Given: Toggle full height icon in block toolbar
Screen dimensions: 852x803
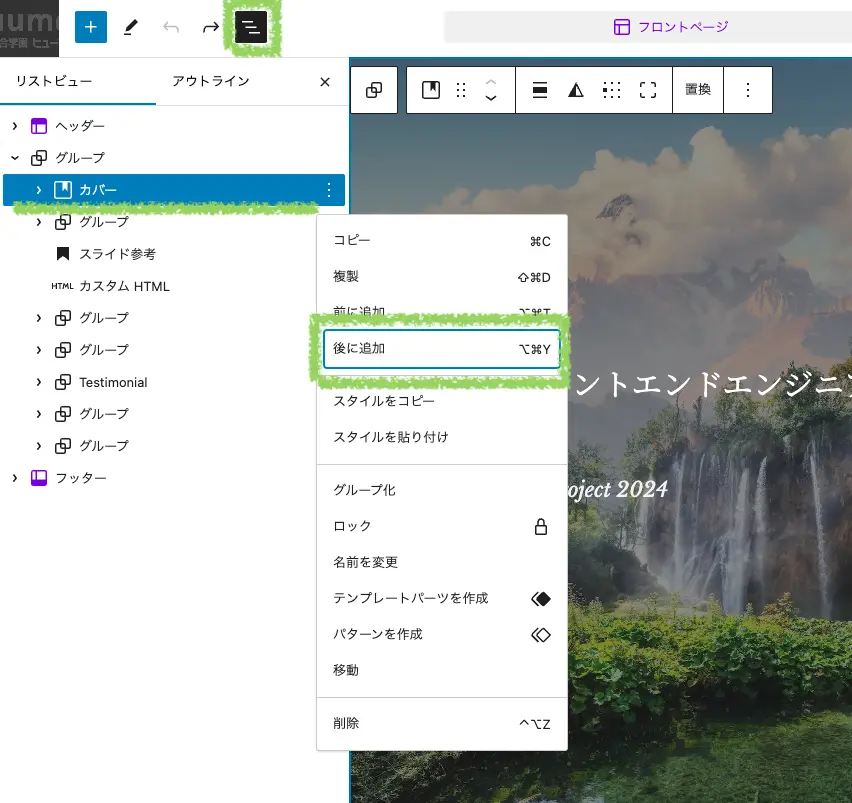Looking at the screenshot, I should point(648,90).
